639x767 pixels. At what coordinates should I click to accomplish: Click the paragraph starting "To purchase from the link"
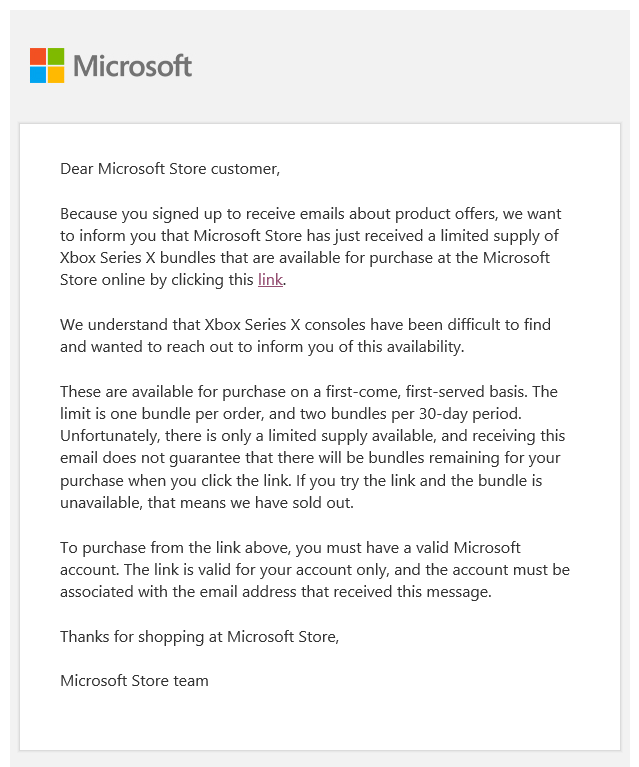[315, 569]
